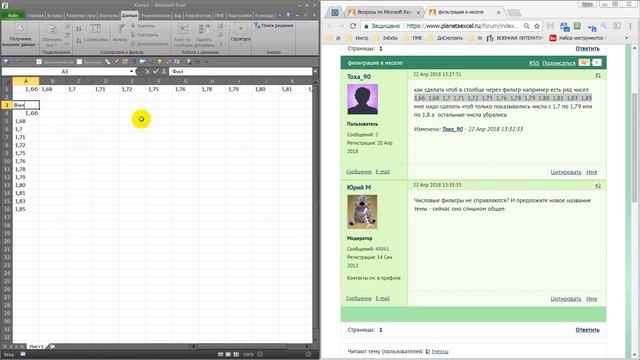Click the zoom in button on zoom slider
Viewport: 640px width, 360px height.
click(309, 354)
